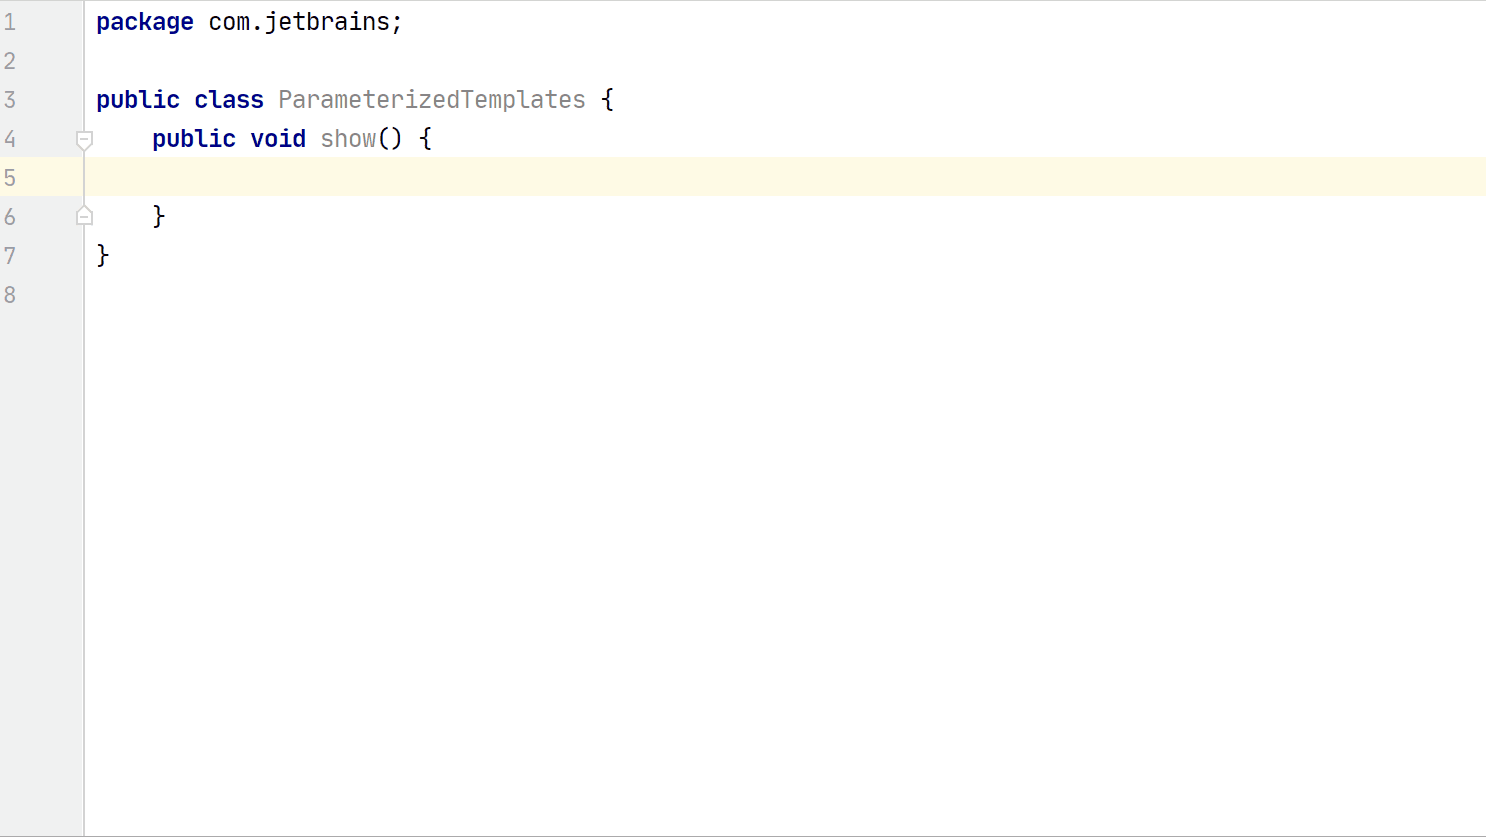The width and height of the screenshot is (1486, 837).
Task: Click the class keyword on line 3
Action: (x=229, y=100)
